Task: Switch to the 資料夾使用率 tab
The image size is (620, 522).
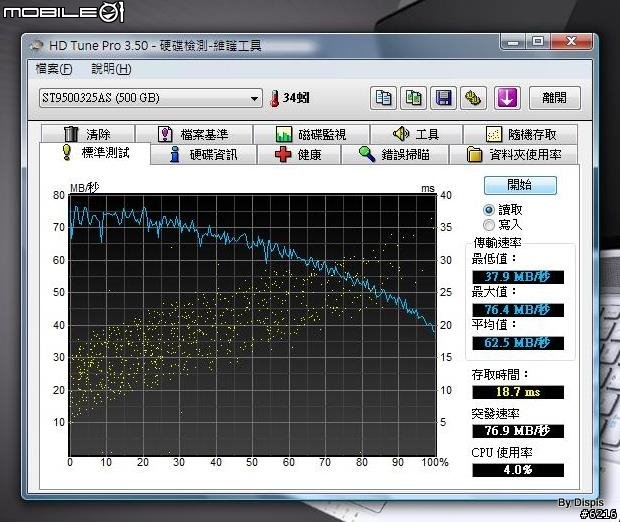Action: 514,155
